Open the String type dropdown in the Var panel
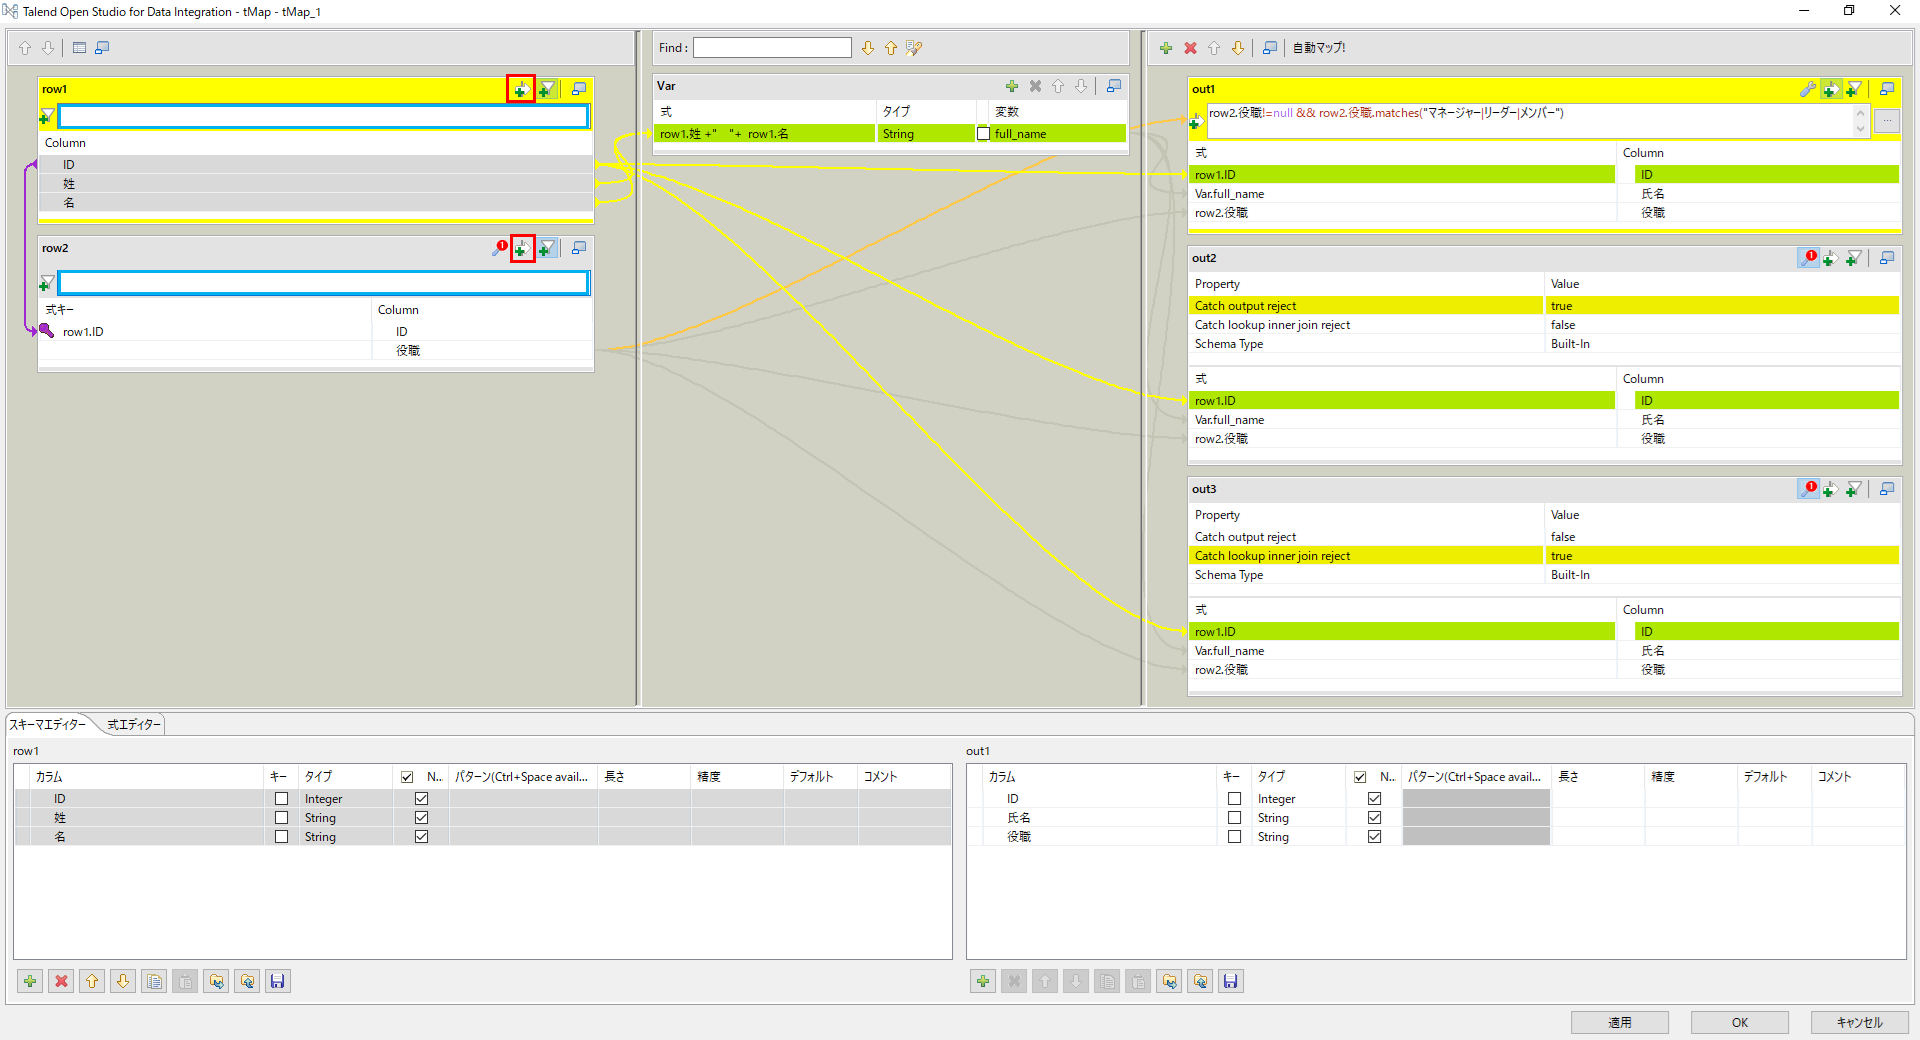This screenshot has height=1040, width=1920. coord(925,133)
